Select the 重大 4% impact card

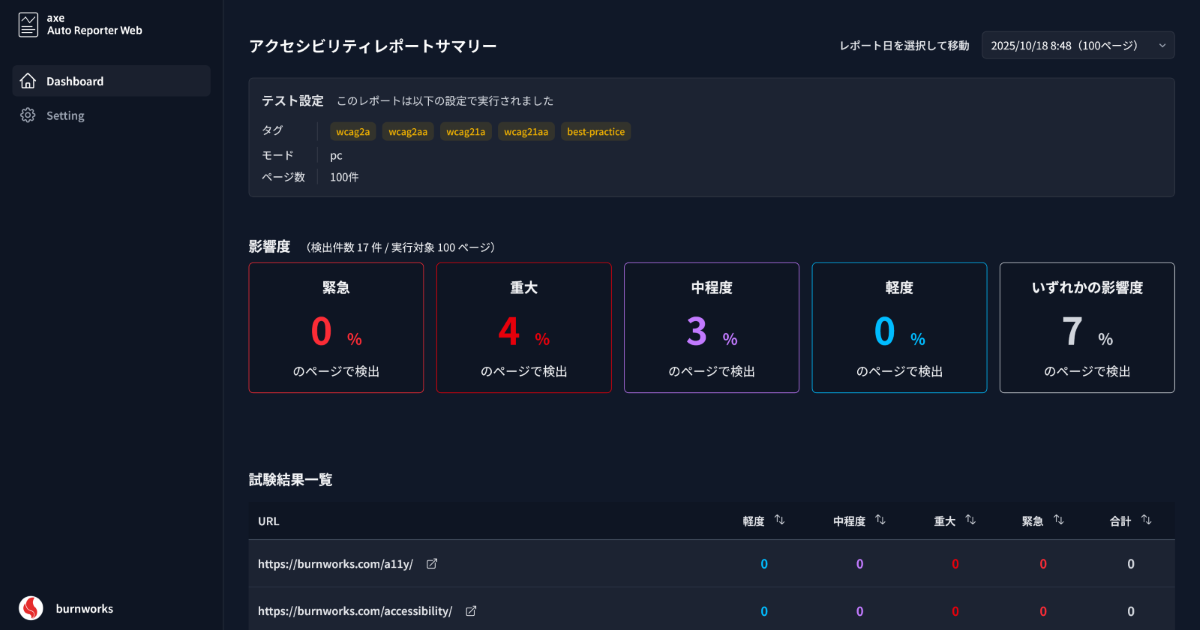[523, 327]
